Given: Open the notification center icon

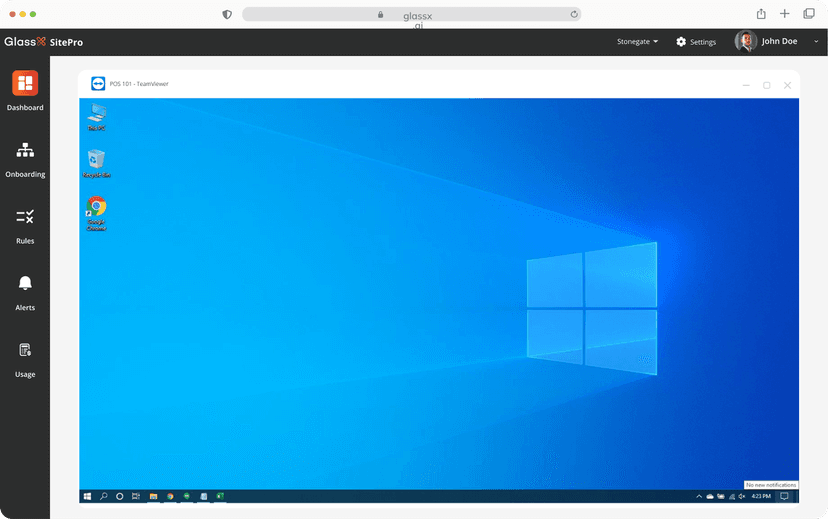Looking at the screenshot, I should 784,496.
